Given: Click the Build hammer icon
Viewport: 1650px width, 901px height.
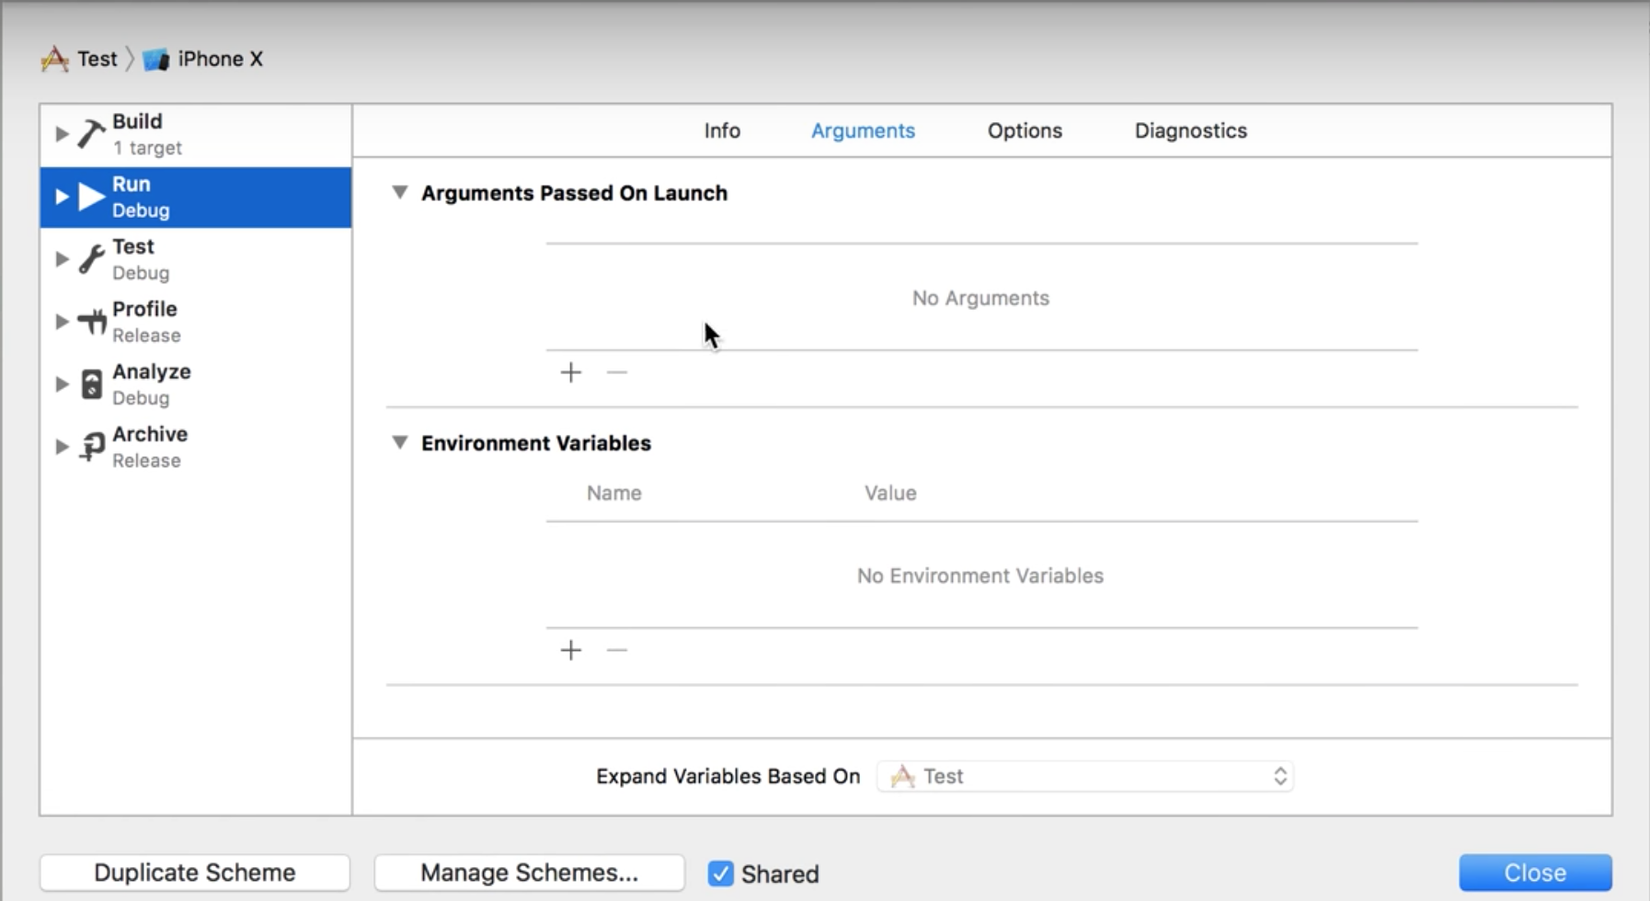Looking at the screenshot, I should coord(91,134).
